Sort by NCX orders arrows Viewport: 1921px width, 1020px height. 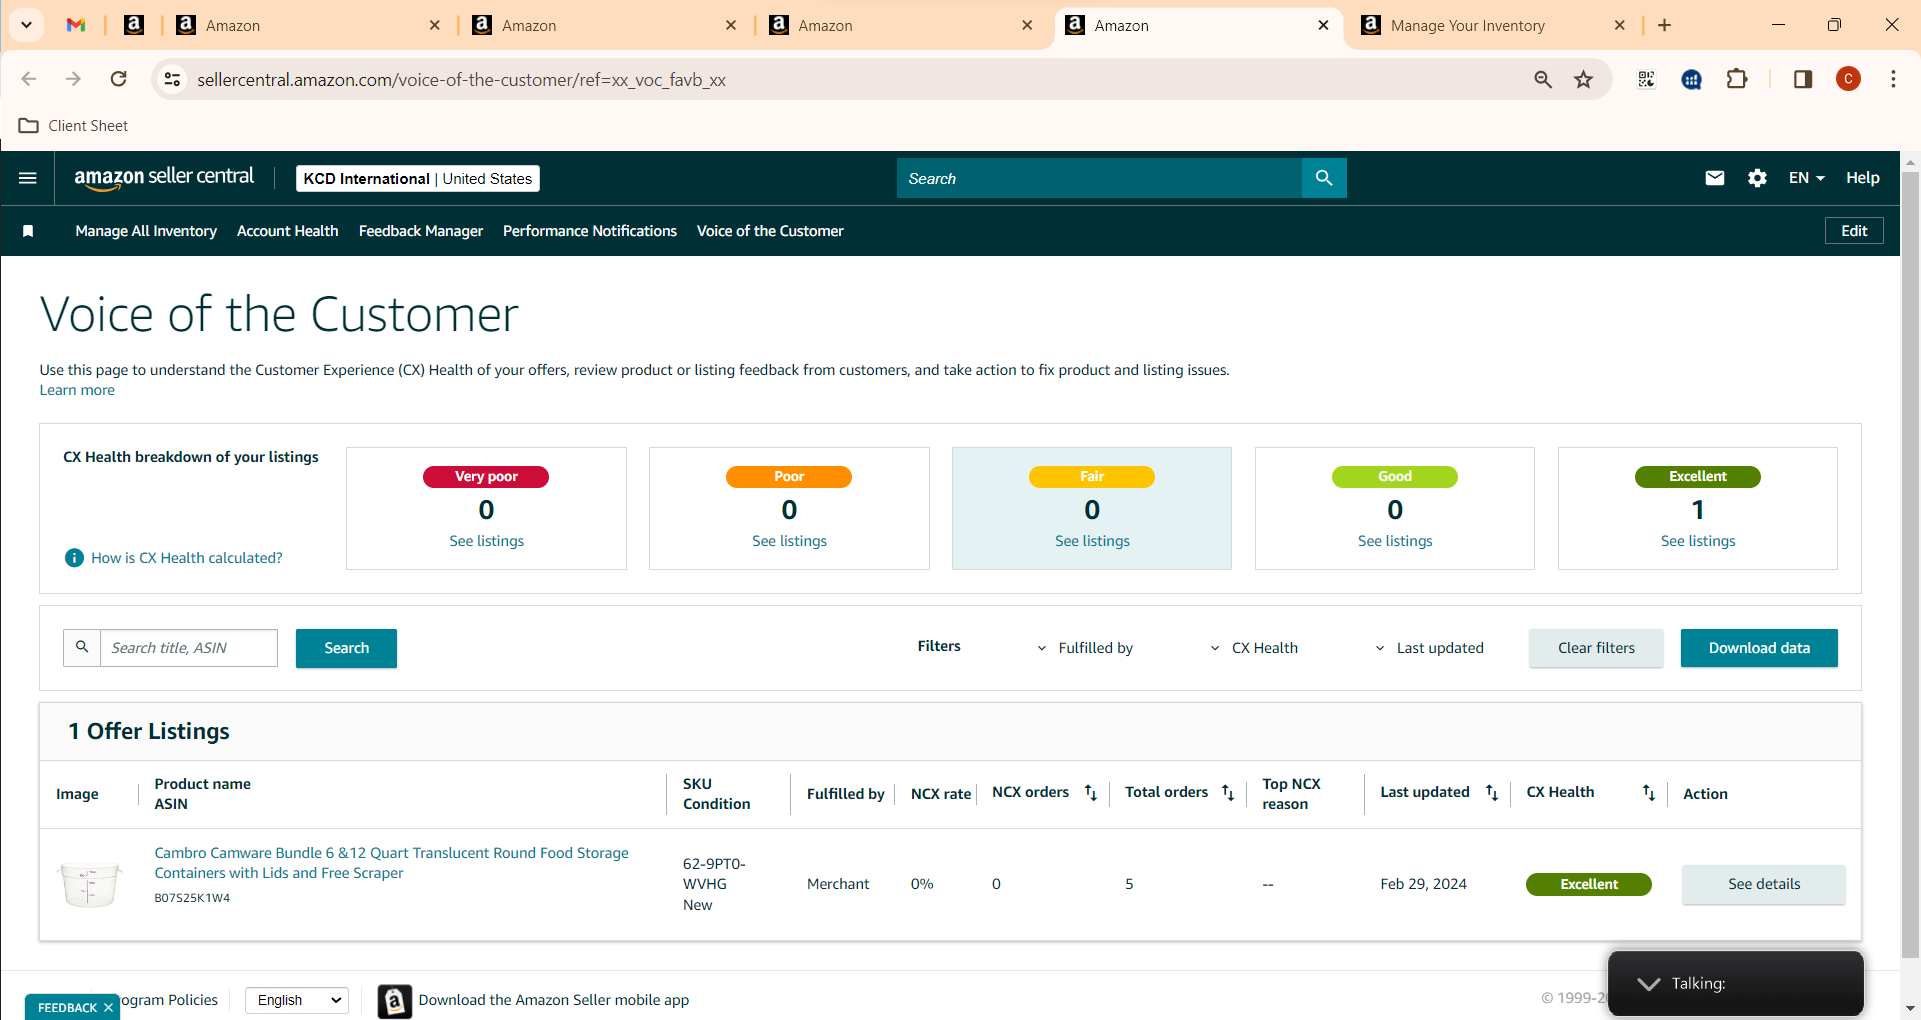click(x=1091, y=793)
